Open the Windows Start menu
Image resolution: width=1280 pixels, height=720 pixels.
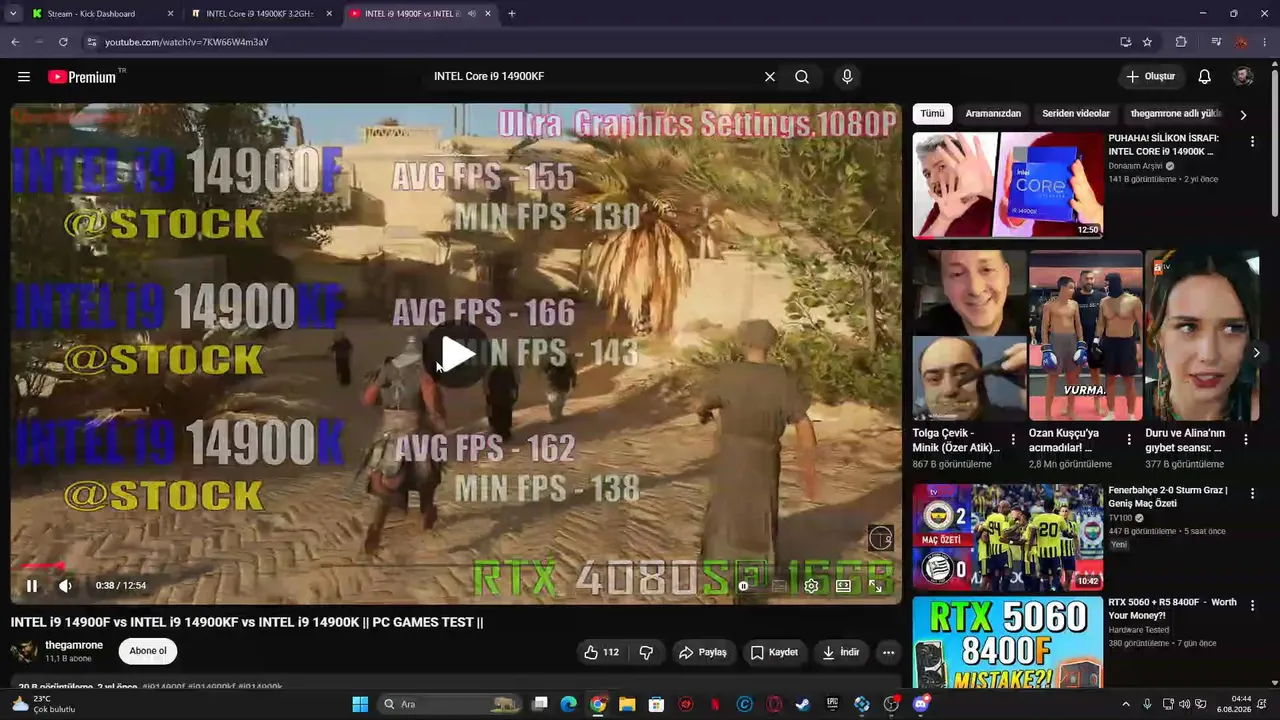360,704
